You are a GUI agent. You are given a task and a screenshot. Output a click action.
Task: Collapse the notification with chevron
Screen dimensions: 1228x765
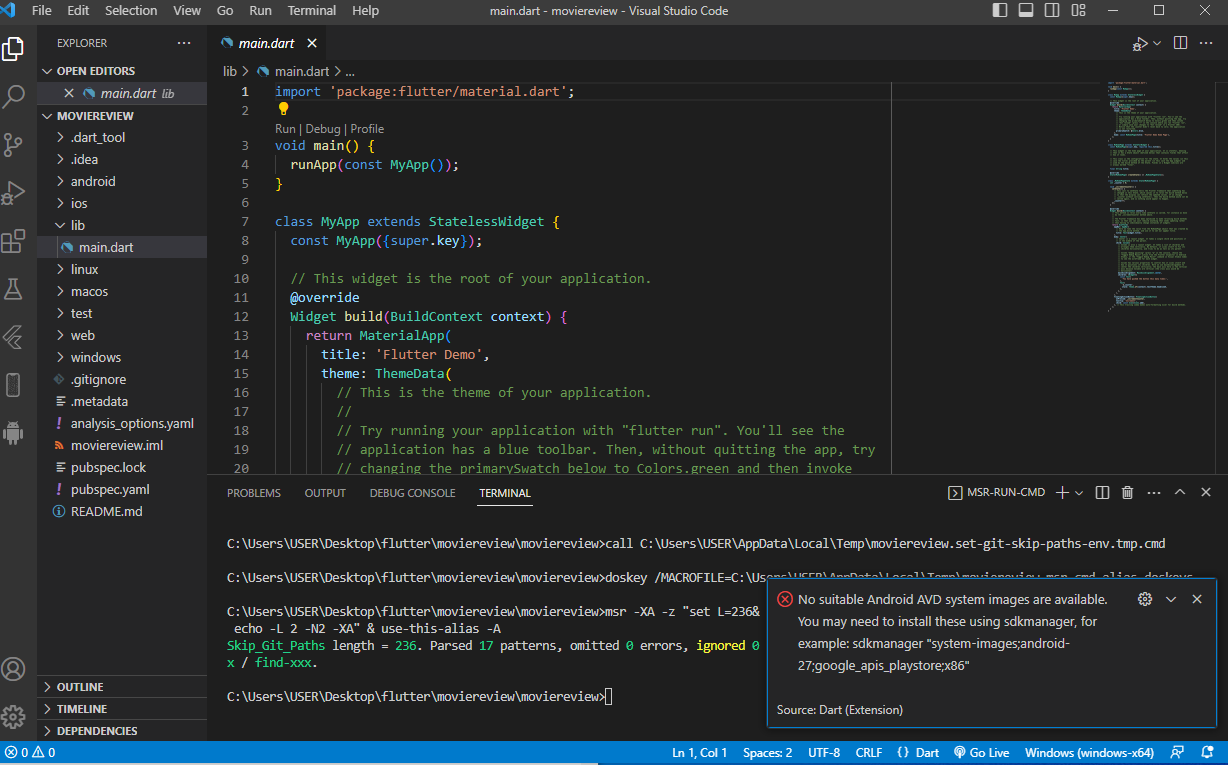click(x=1171, y=599)
